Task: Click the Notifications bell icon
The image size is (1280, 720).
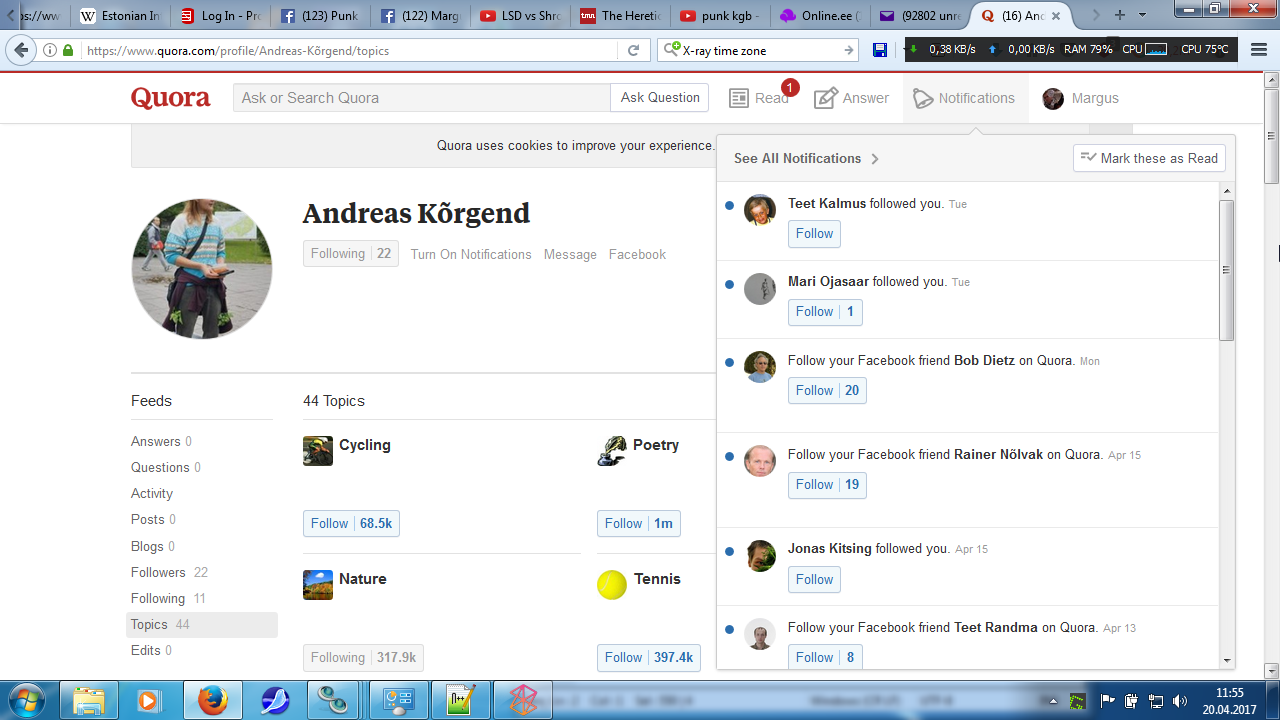Action: tap(922, 98)
